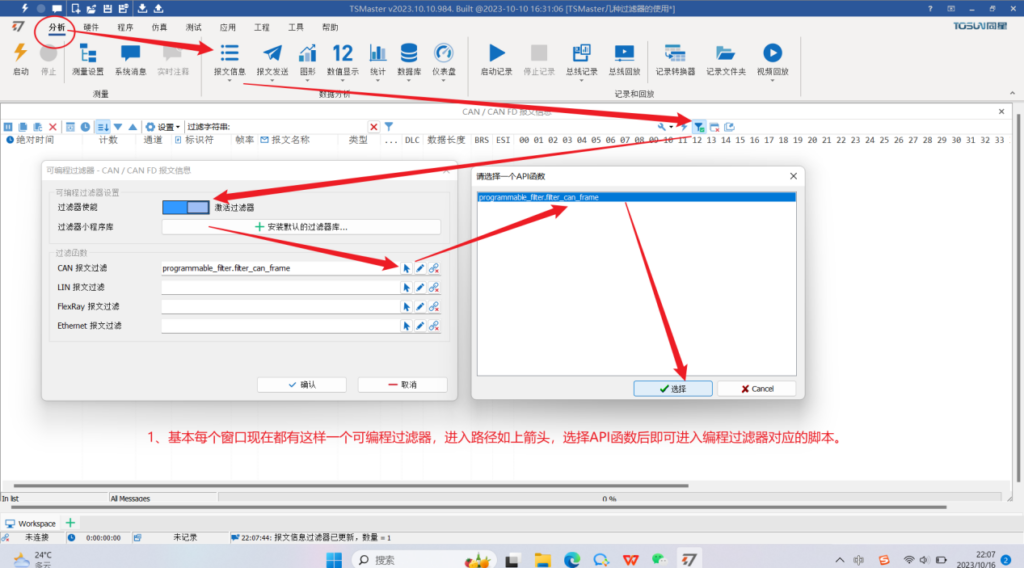The height and width of the screenshot is (568, 1024).
Task: Click 安装默认的过滤器库 button
Action: [301, 227]
